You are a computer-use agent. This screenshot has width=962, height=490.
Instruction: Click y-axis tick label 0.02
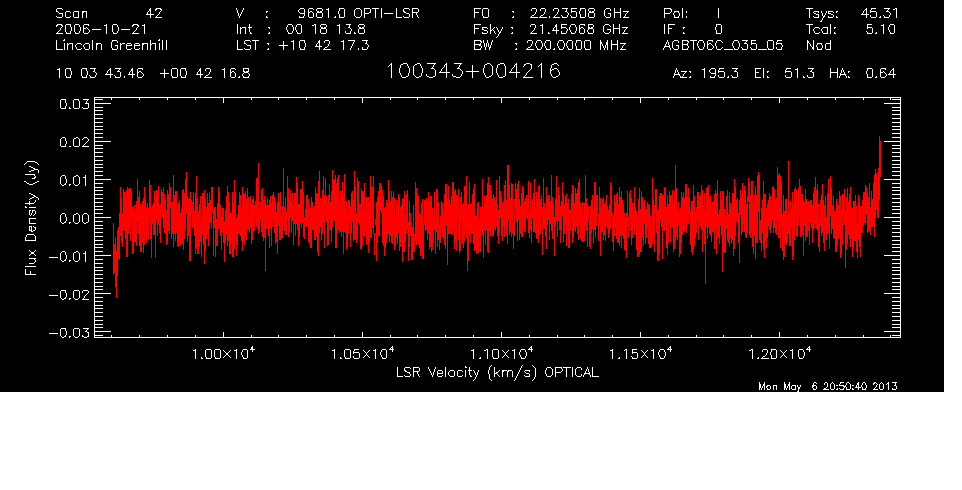click(74, 142)
